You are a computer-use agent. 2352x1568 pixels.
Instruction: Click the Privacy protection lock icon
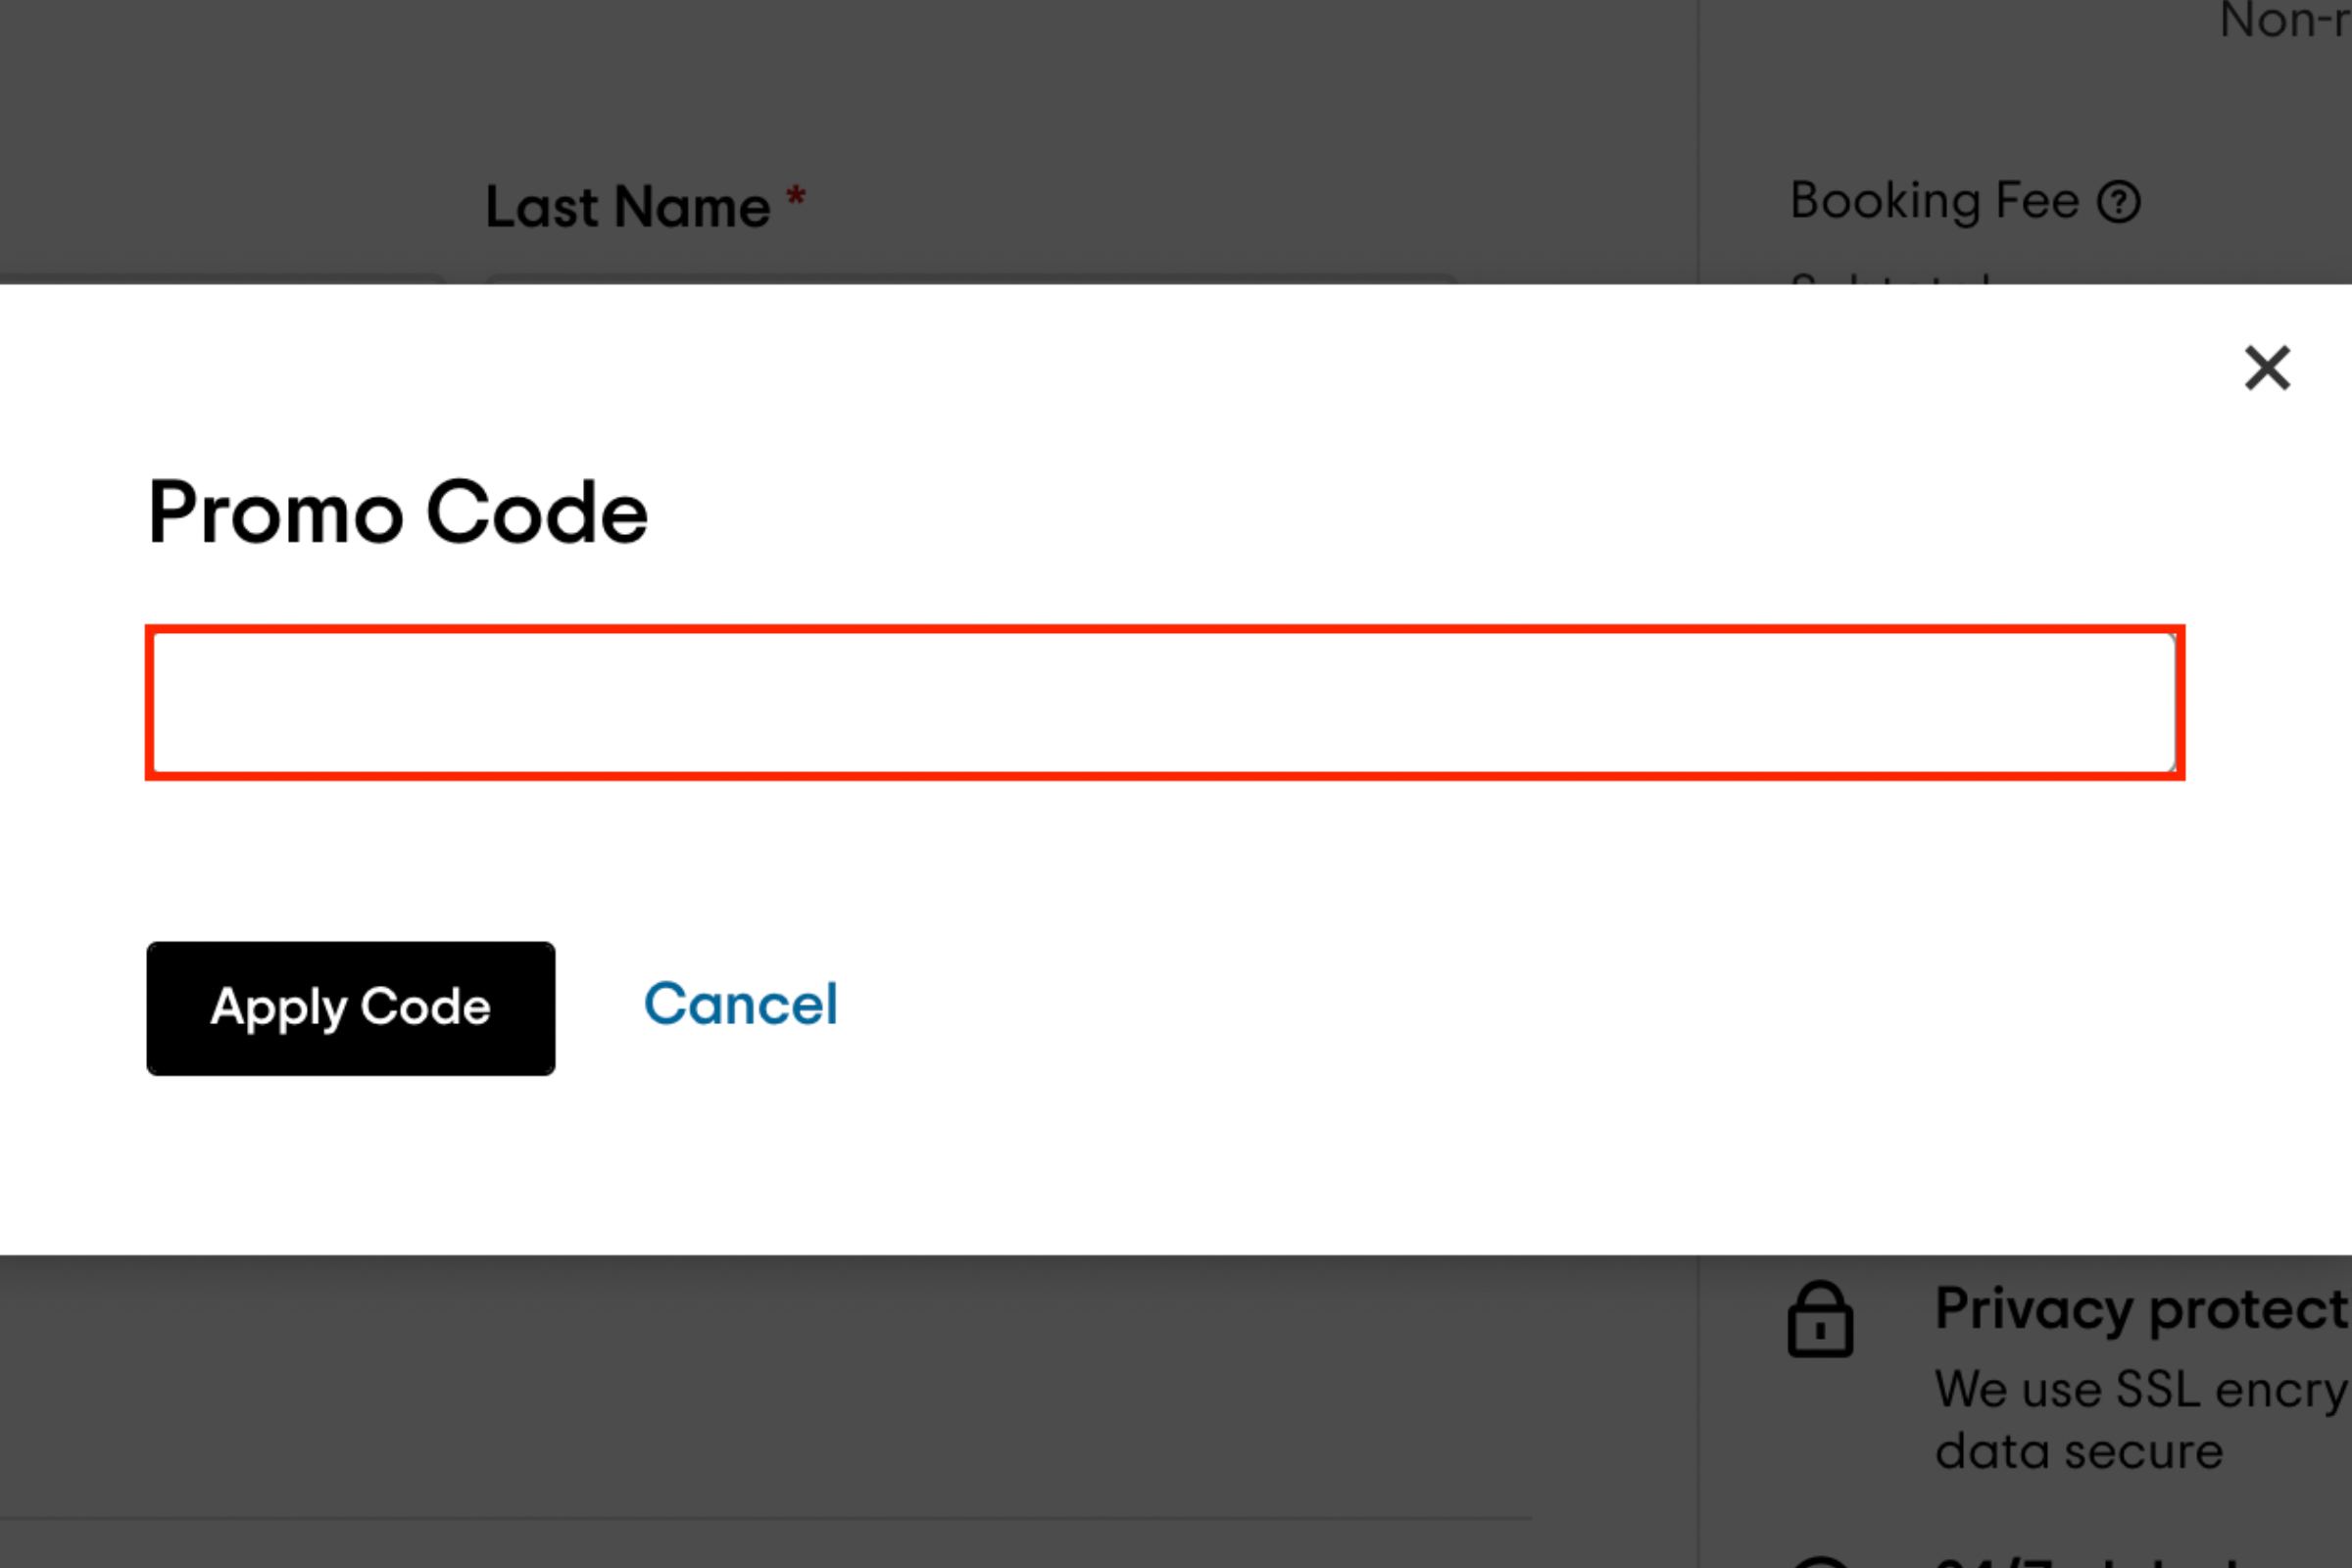coord(1820,1319)
